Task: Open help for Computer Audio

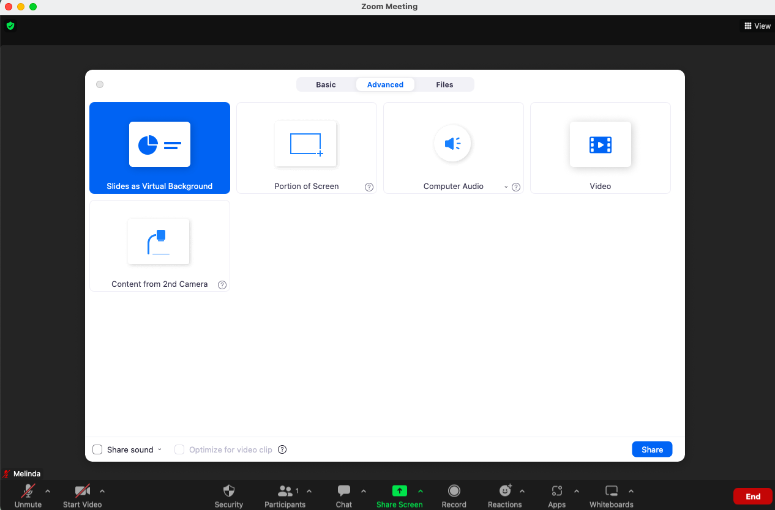Action: tap(516, 187)
